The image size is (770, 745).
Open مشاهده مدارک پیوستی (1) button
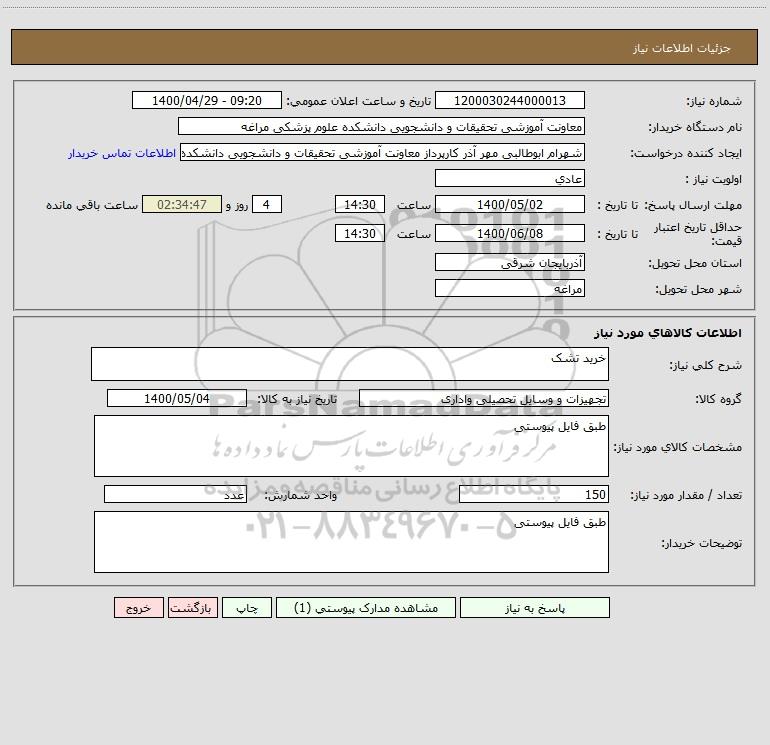[366, 607]
